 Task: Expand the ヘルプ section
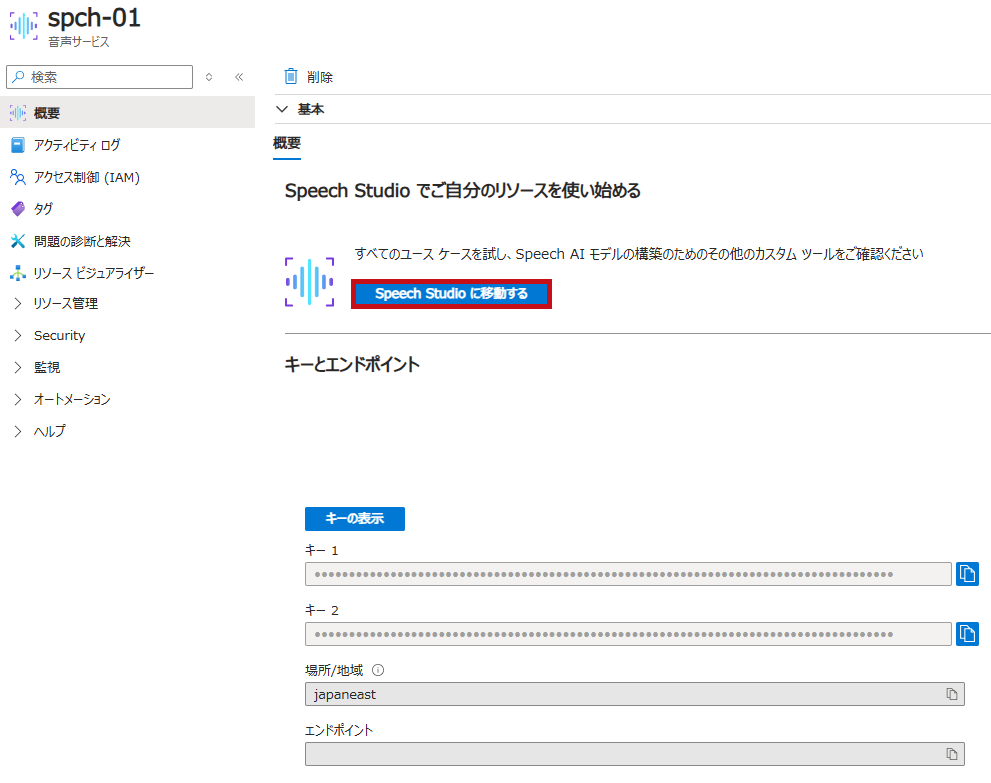[18, 431]
